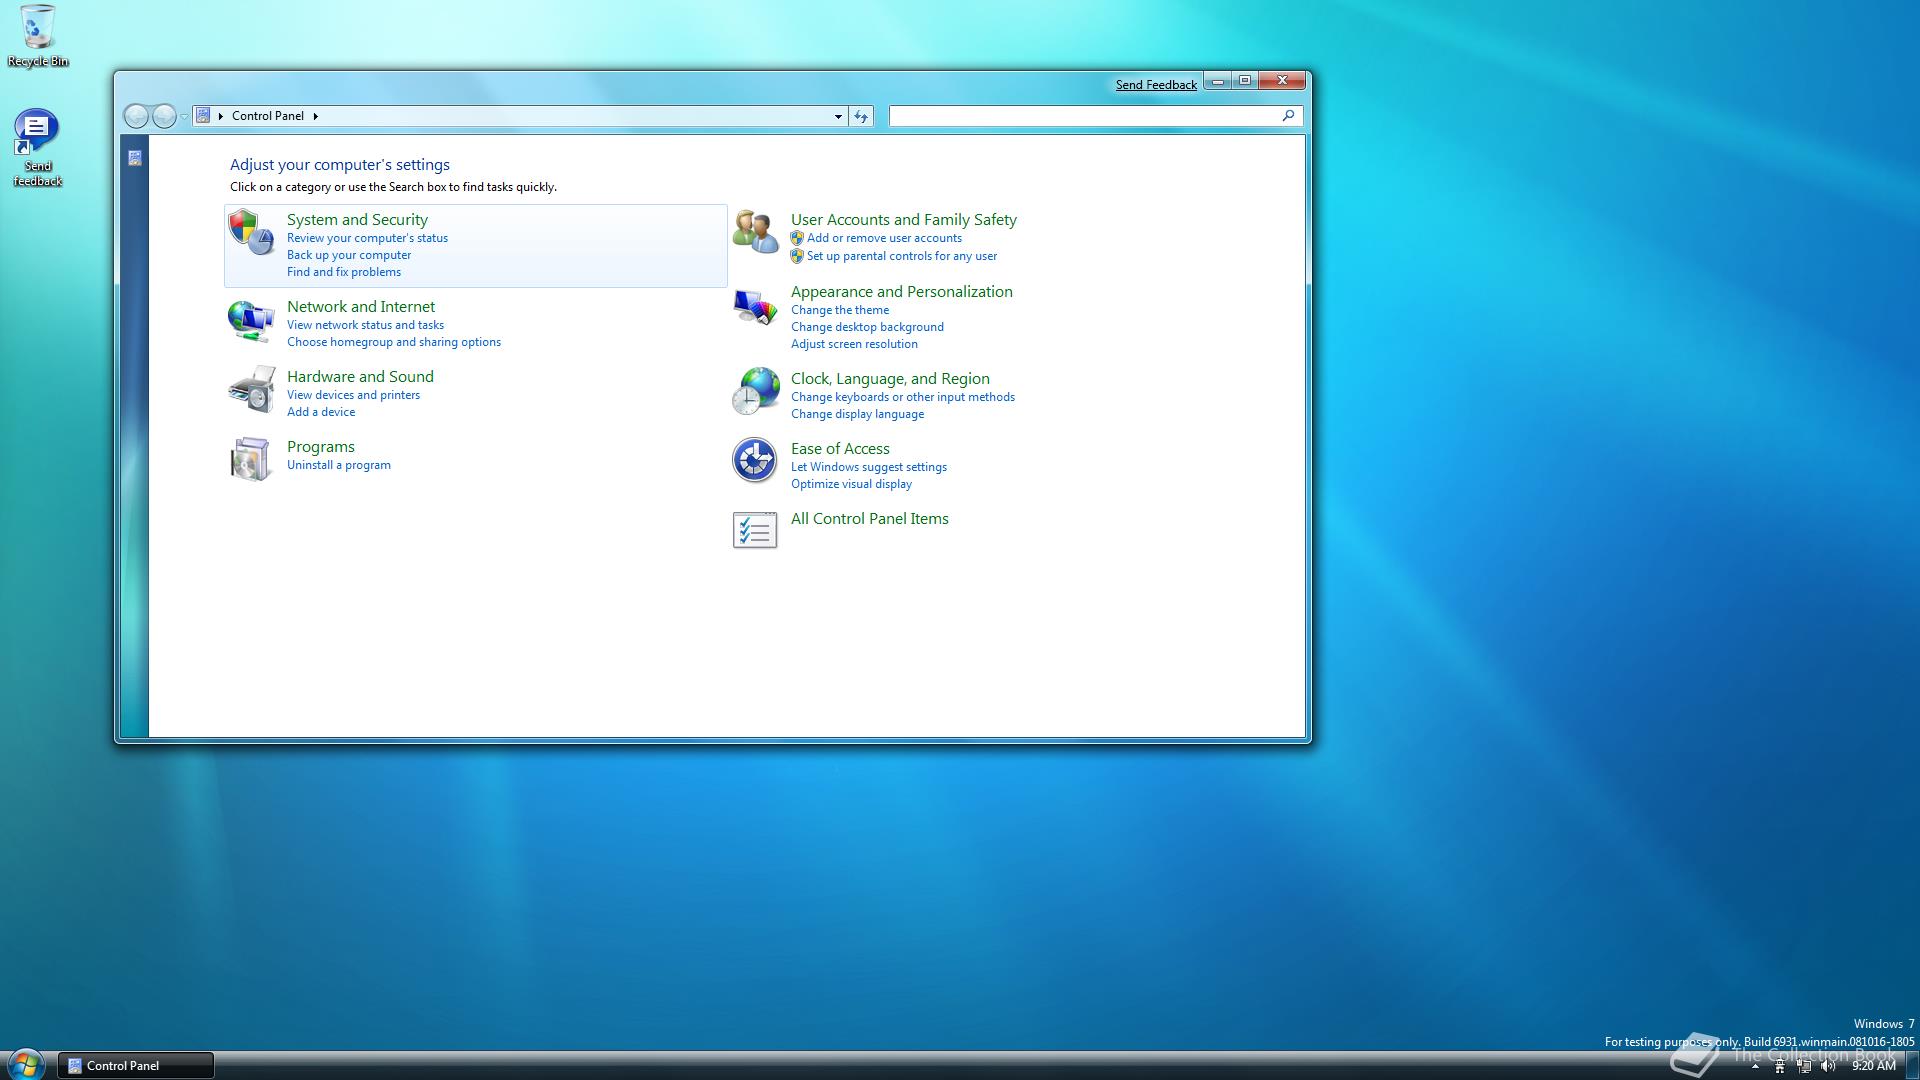Click Uninstall a program link
This screenshot has height=1080, width=1920.
[339, 465]
